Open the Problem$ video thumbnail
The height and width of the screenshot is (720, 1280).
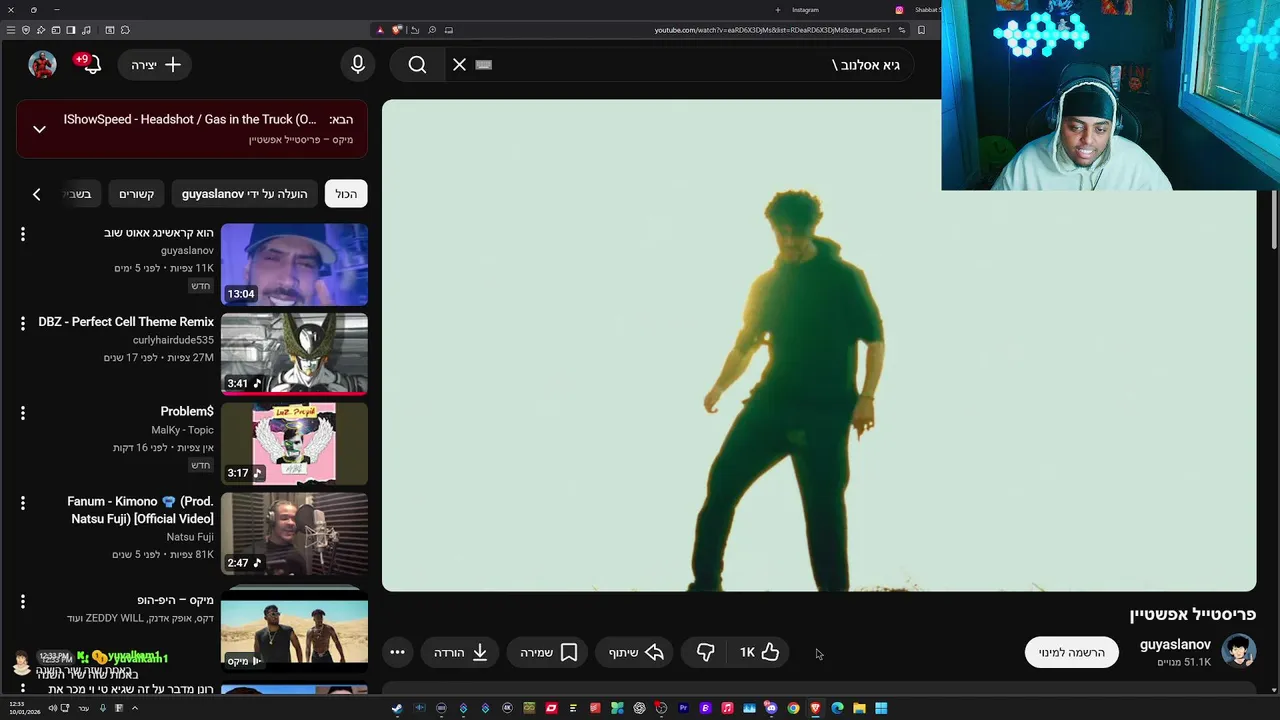click(294, 443)
